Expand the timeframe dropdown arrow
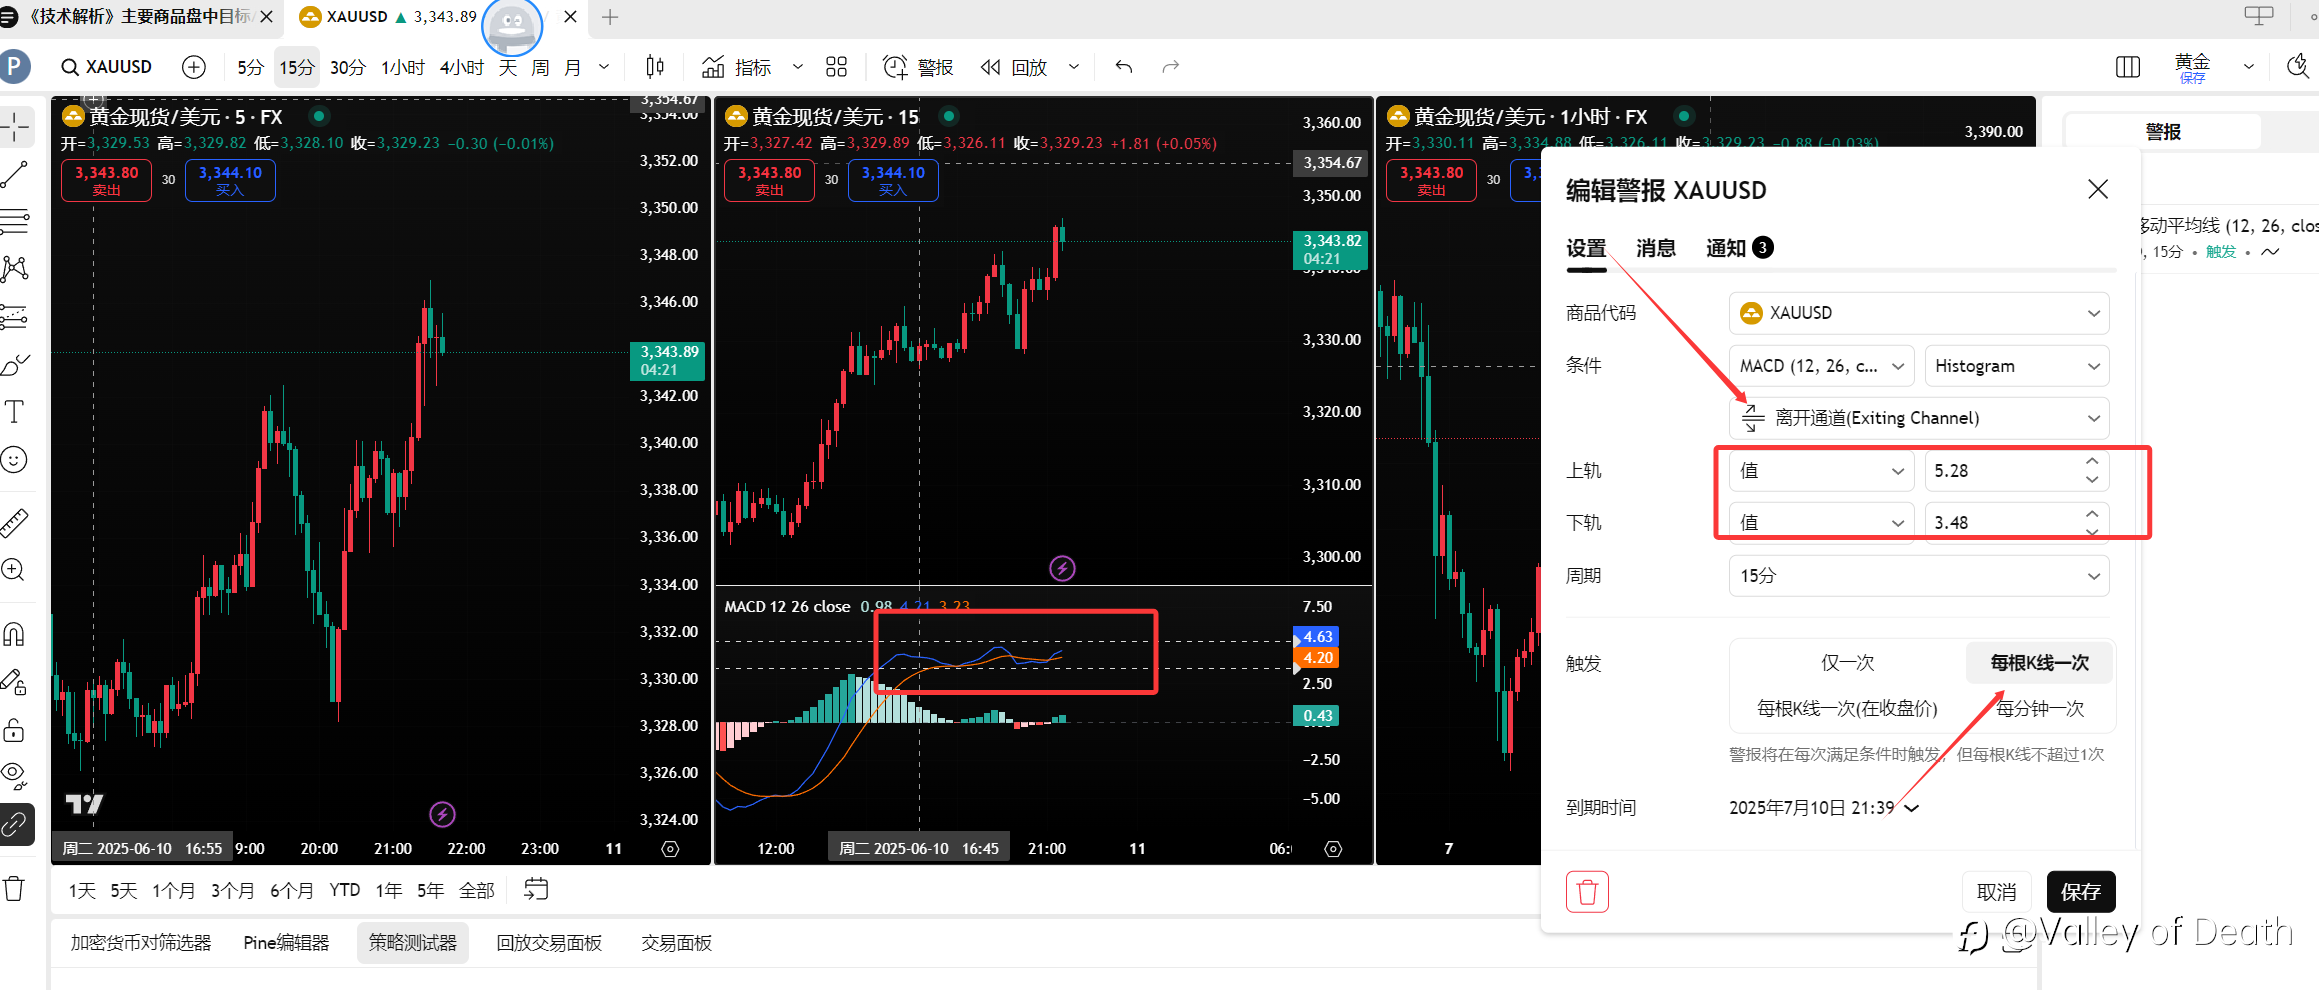2319x990 pixels. pos(604,67)
